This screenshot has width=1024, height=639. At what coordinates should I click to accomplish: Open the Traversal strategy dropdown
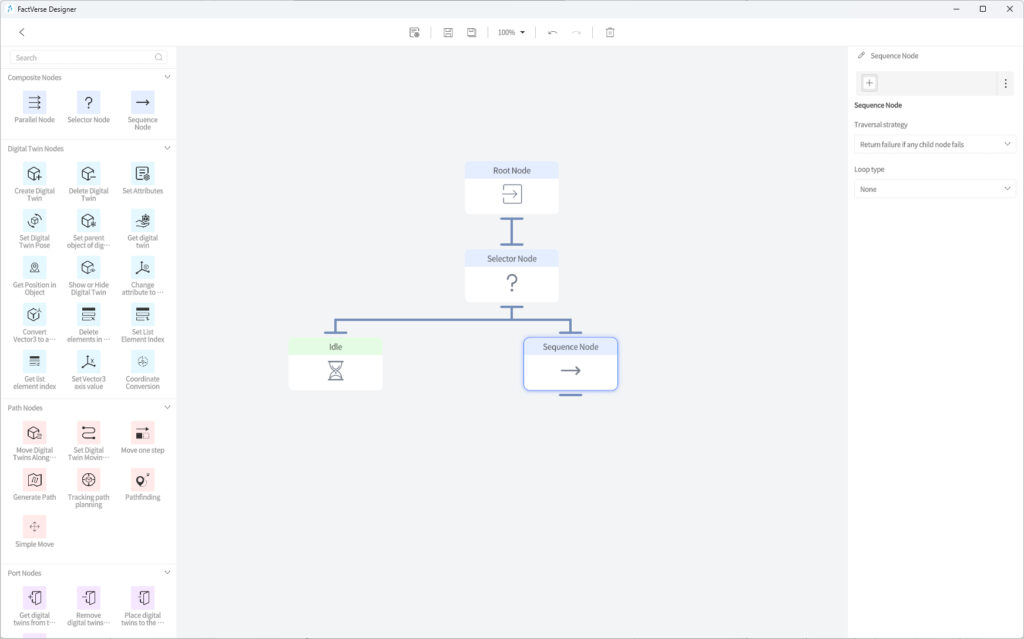click(x=935, y=144)
